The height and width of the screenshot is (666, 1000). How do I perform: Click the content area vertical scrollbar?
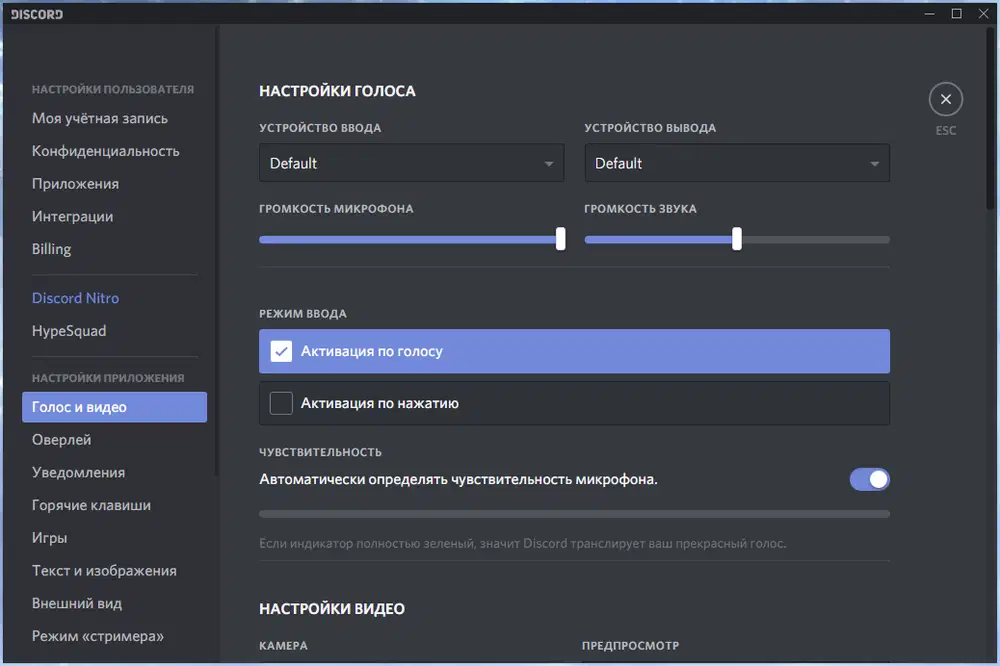[x=990, y=119]
